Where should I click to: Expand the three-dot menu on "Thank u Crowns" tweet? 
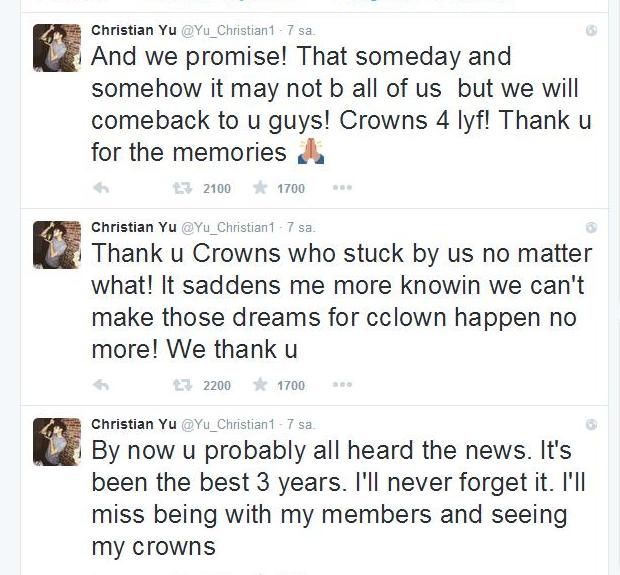pos(342,385)
